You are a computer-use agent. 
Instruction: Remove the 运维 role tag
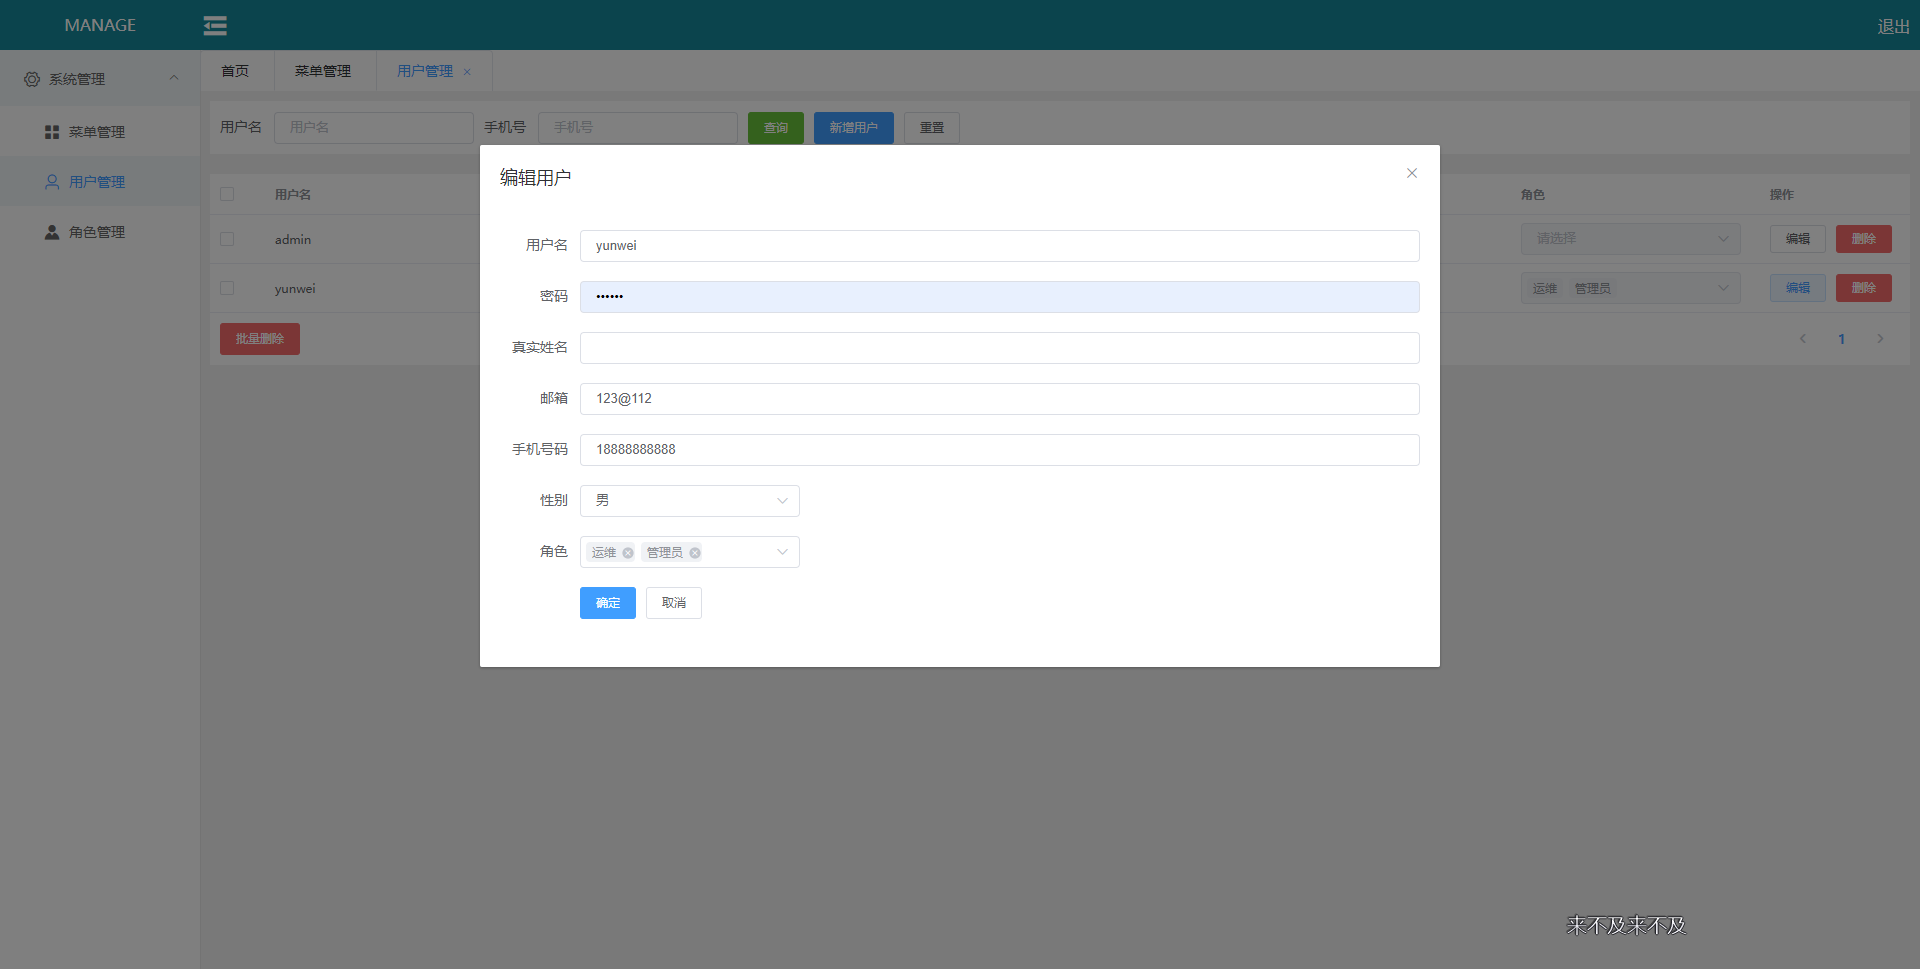point(628,552)
